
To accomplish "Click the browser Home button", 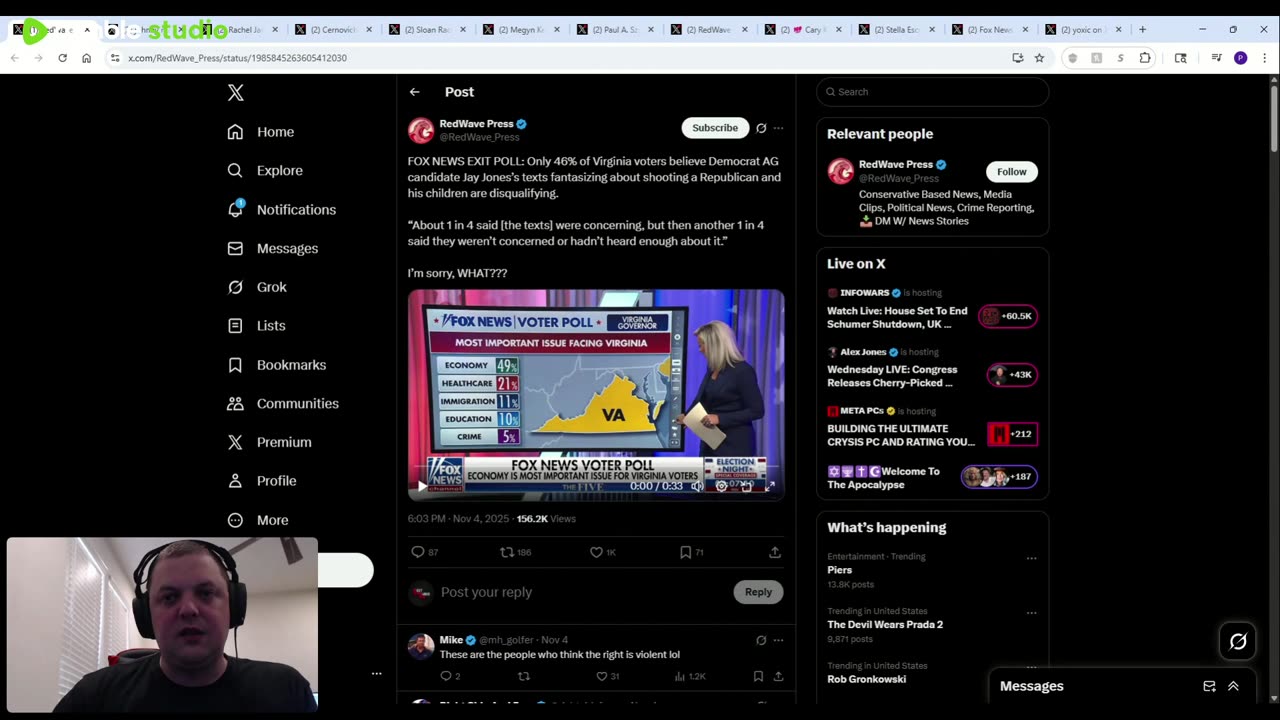I will 86,58.
